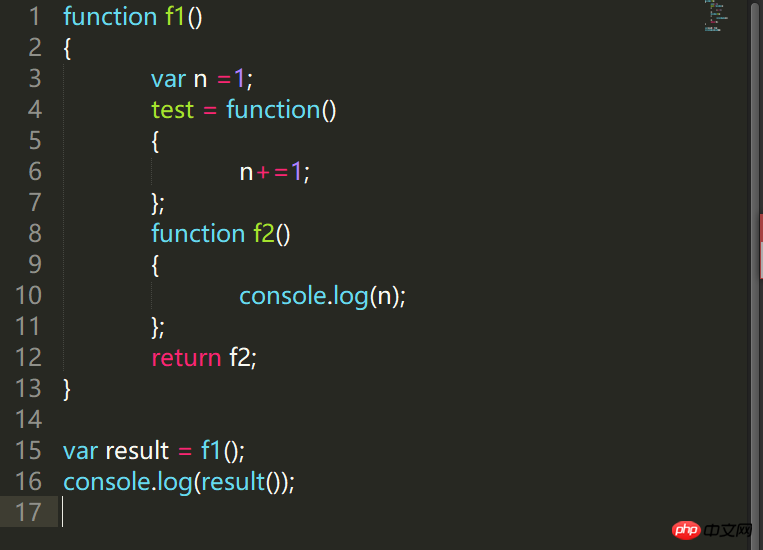Click line number 12 in gutter
Image resolution: width=763 pixels, height=550 pixels.
(x=28, y=358)
